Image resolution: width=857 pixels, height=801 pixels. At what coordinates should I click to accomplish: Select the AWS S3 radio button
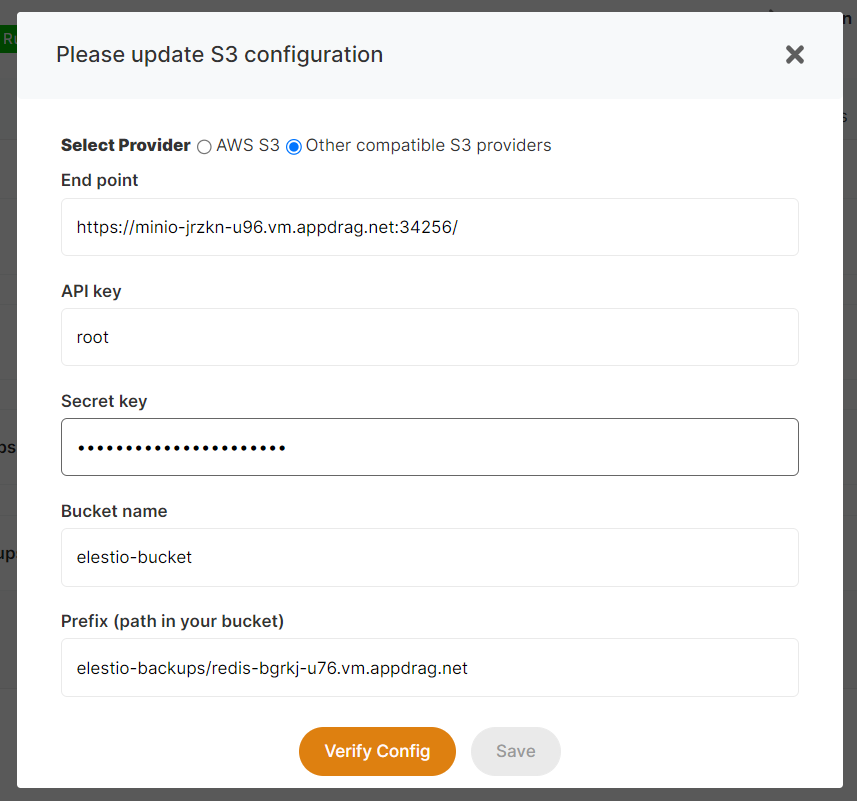(x=204, y=146)
